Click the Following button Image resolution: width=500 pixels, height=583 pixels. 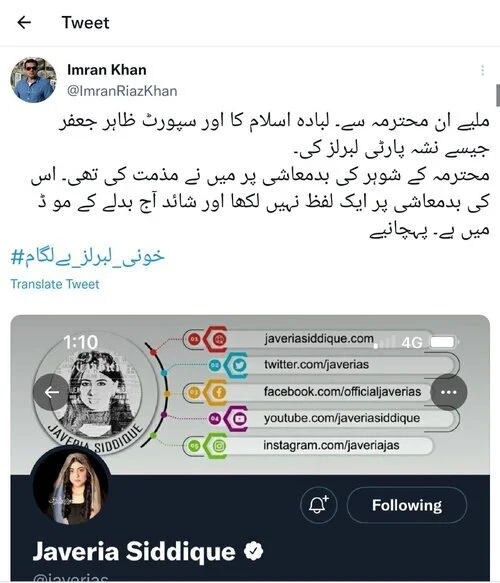click(407, 505)
